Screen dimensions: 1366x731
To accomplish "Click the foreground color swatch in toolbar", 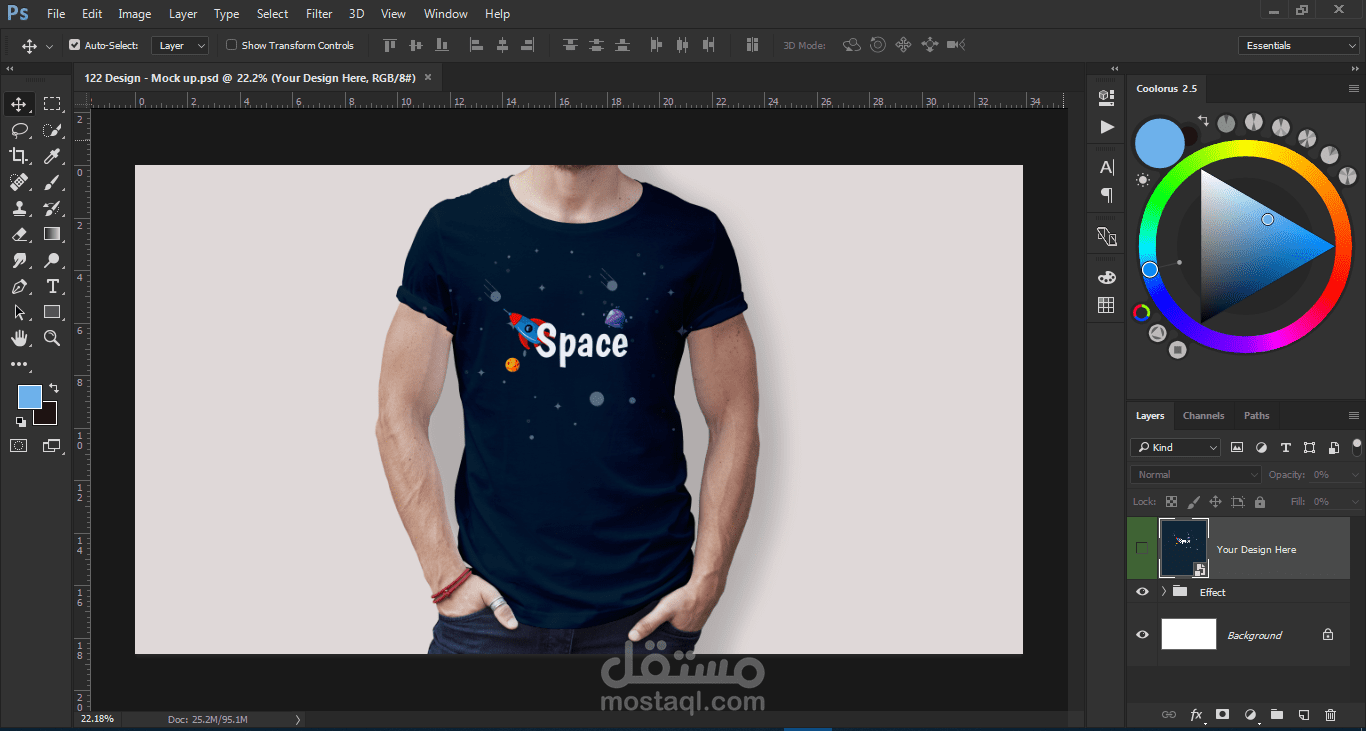I will 29,396.
